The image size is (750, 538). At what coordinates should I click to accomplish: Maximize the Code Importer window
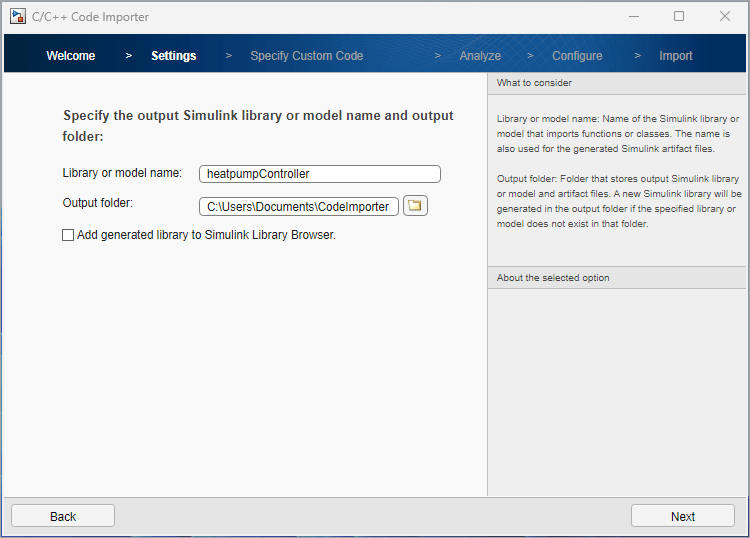tap(679, 16)
